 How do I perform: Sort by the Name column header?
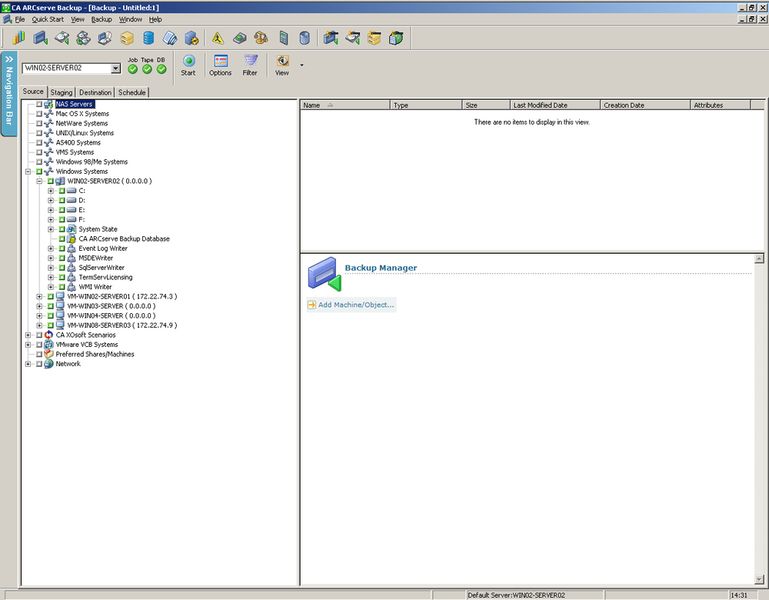(345, 105)
